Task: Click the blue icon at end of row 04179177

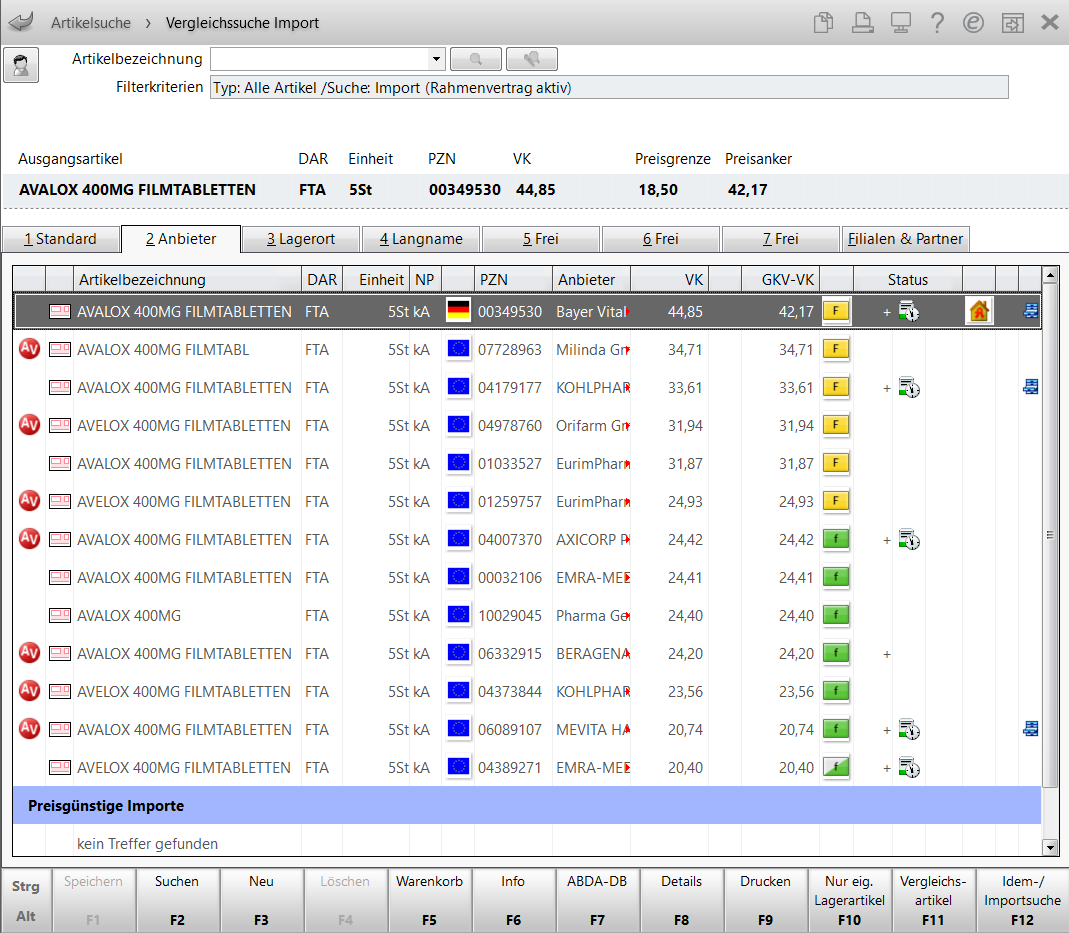Action: tap(1031, 387)
